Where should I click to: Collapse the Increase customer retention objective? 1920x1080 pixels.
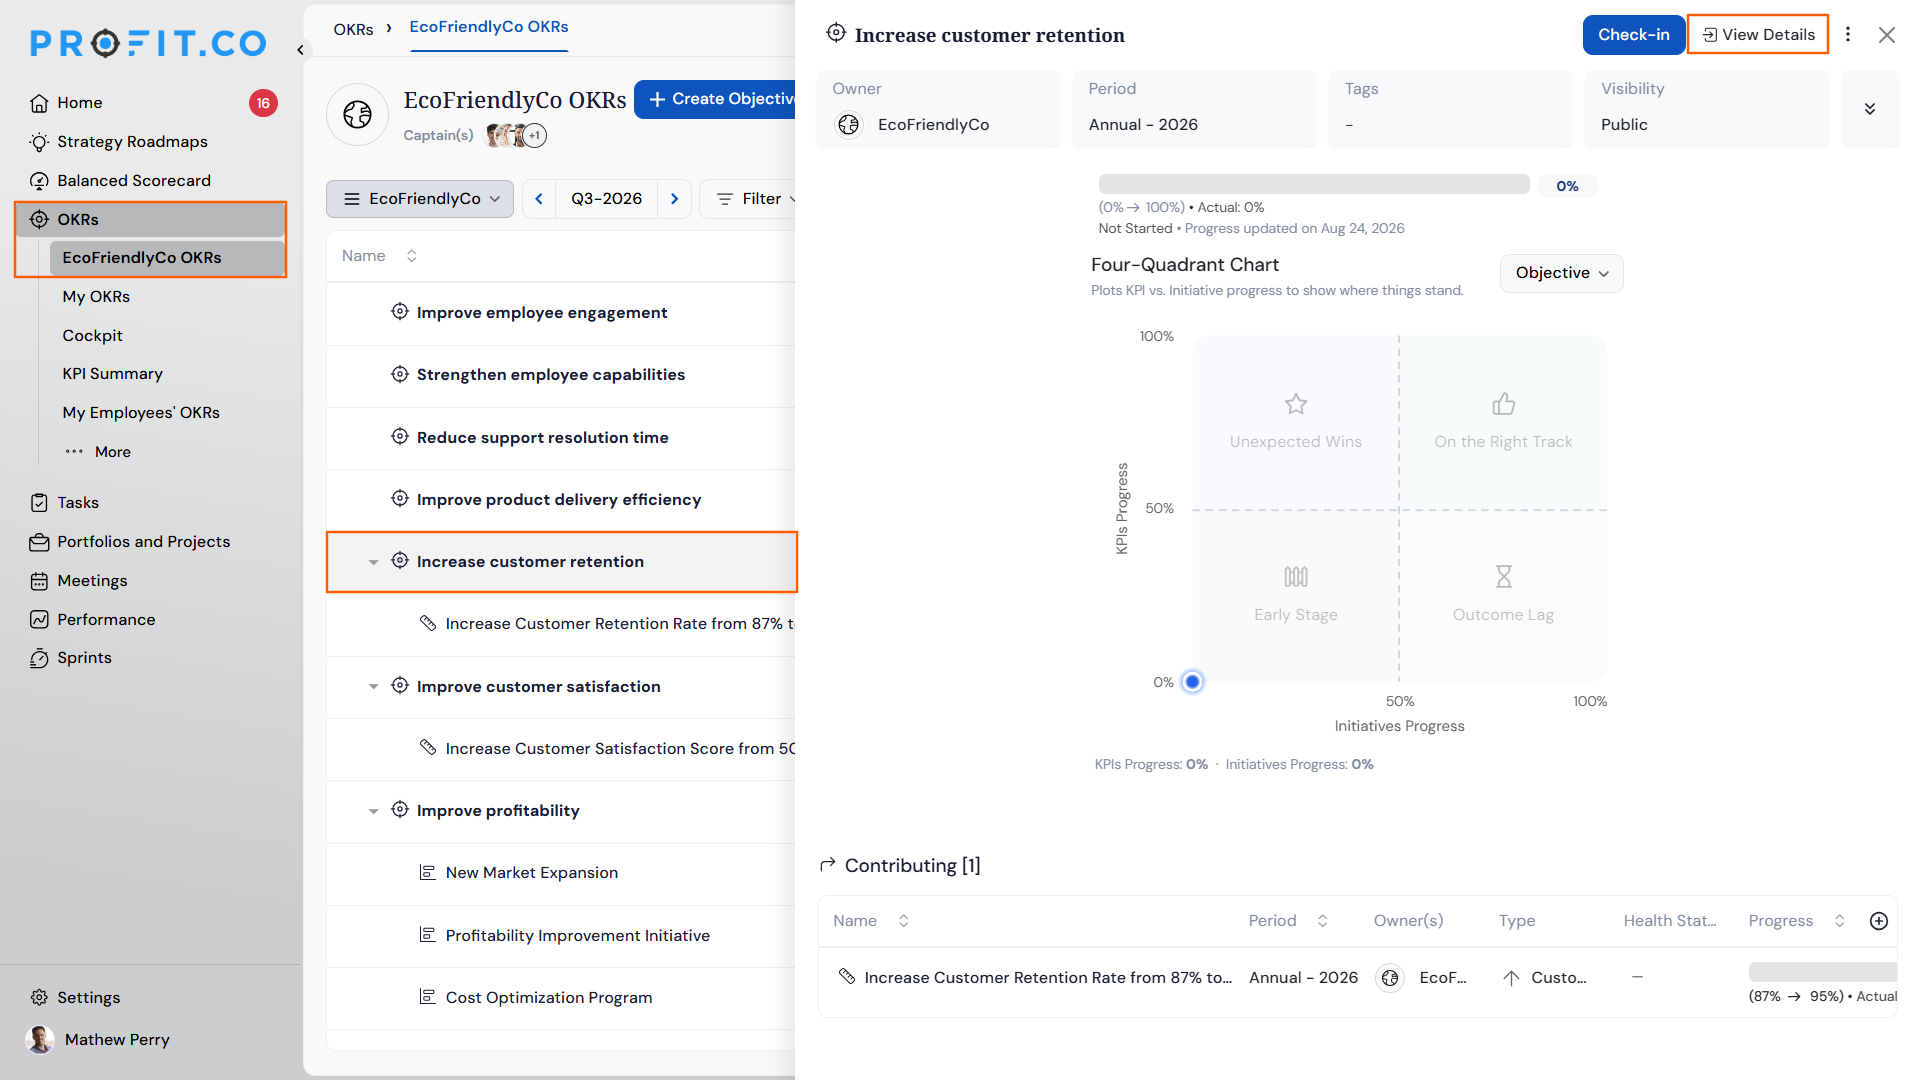373,563
